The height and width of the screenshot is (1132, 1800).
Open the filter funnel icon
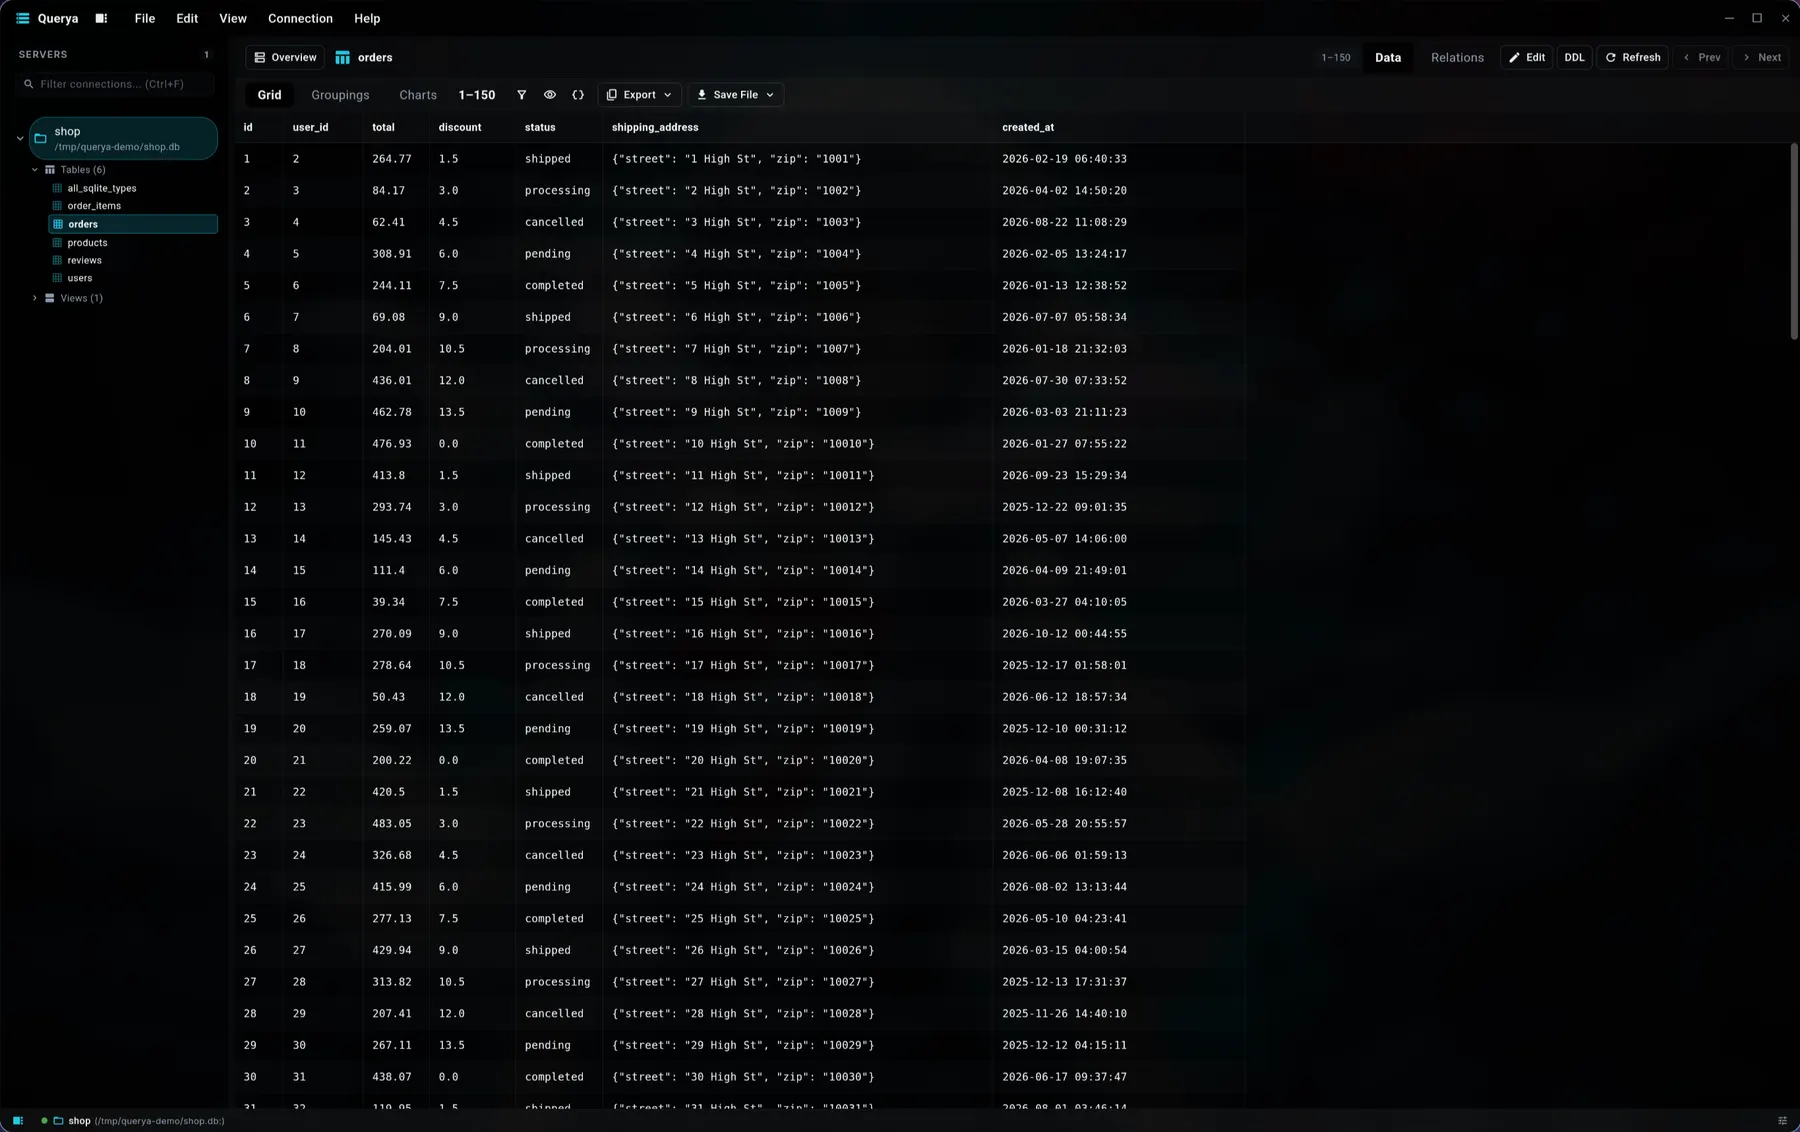pyautogui.click(x=521, y=95)
